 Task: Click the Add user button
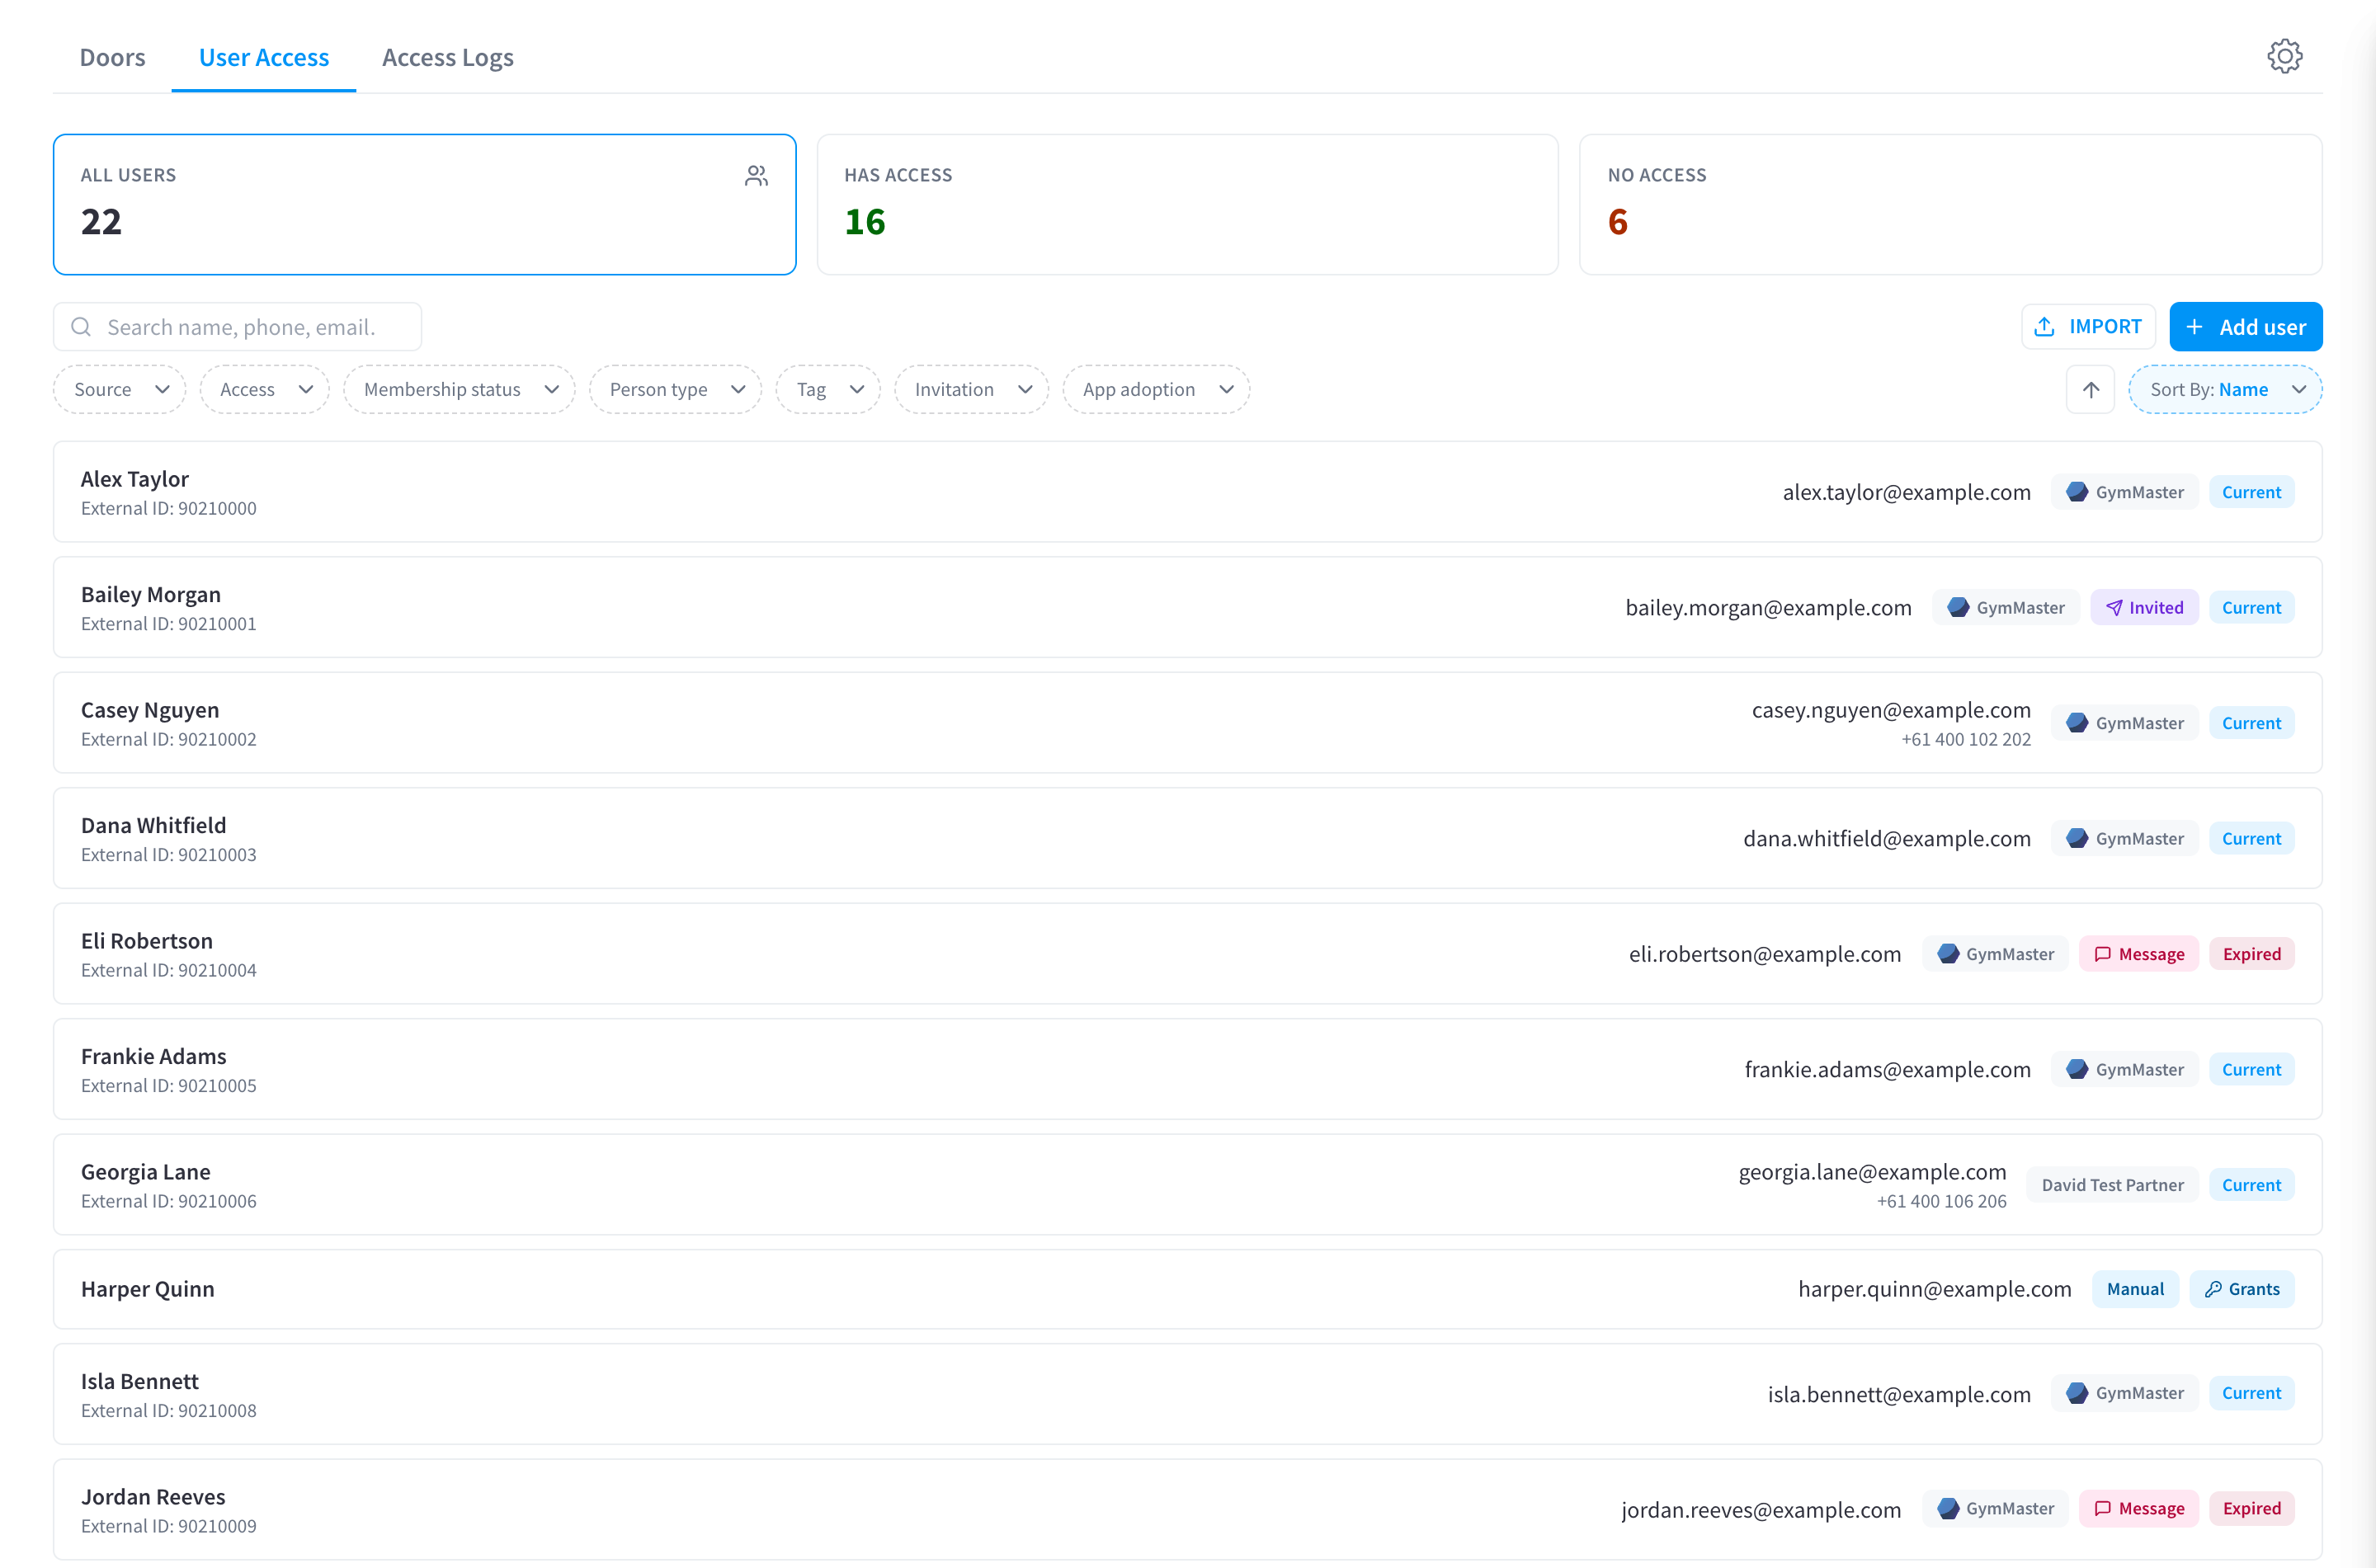click(2245, 327)
